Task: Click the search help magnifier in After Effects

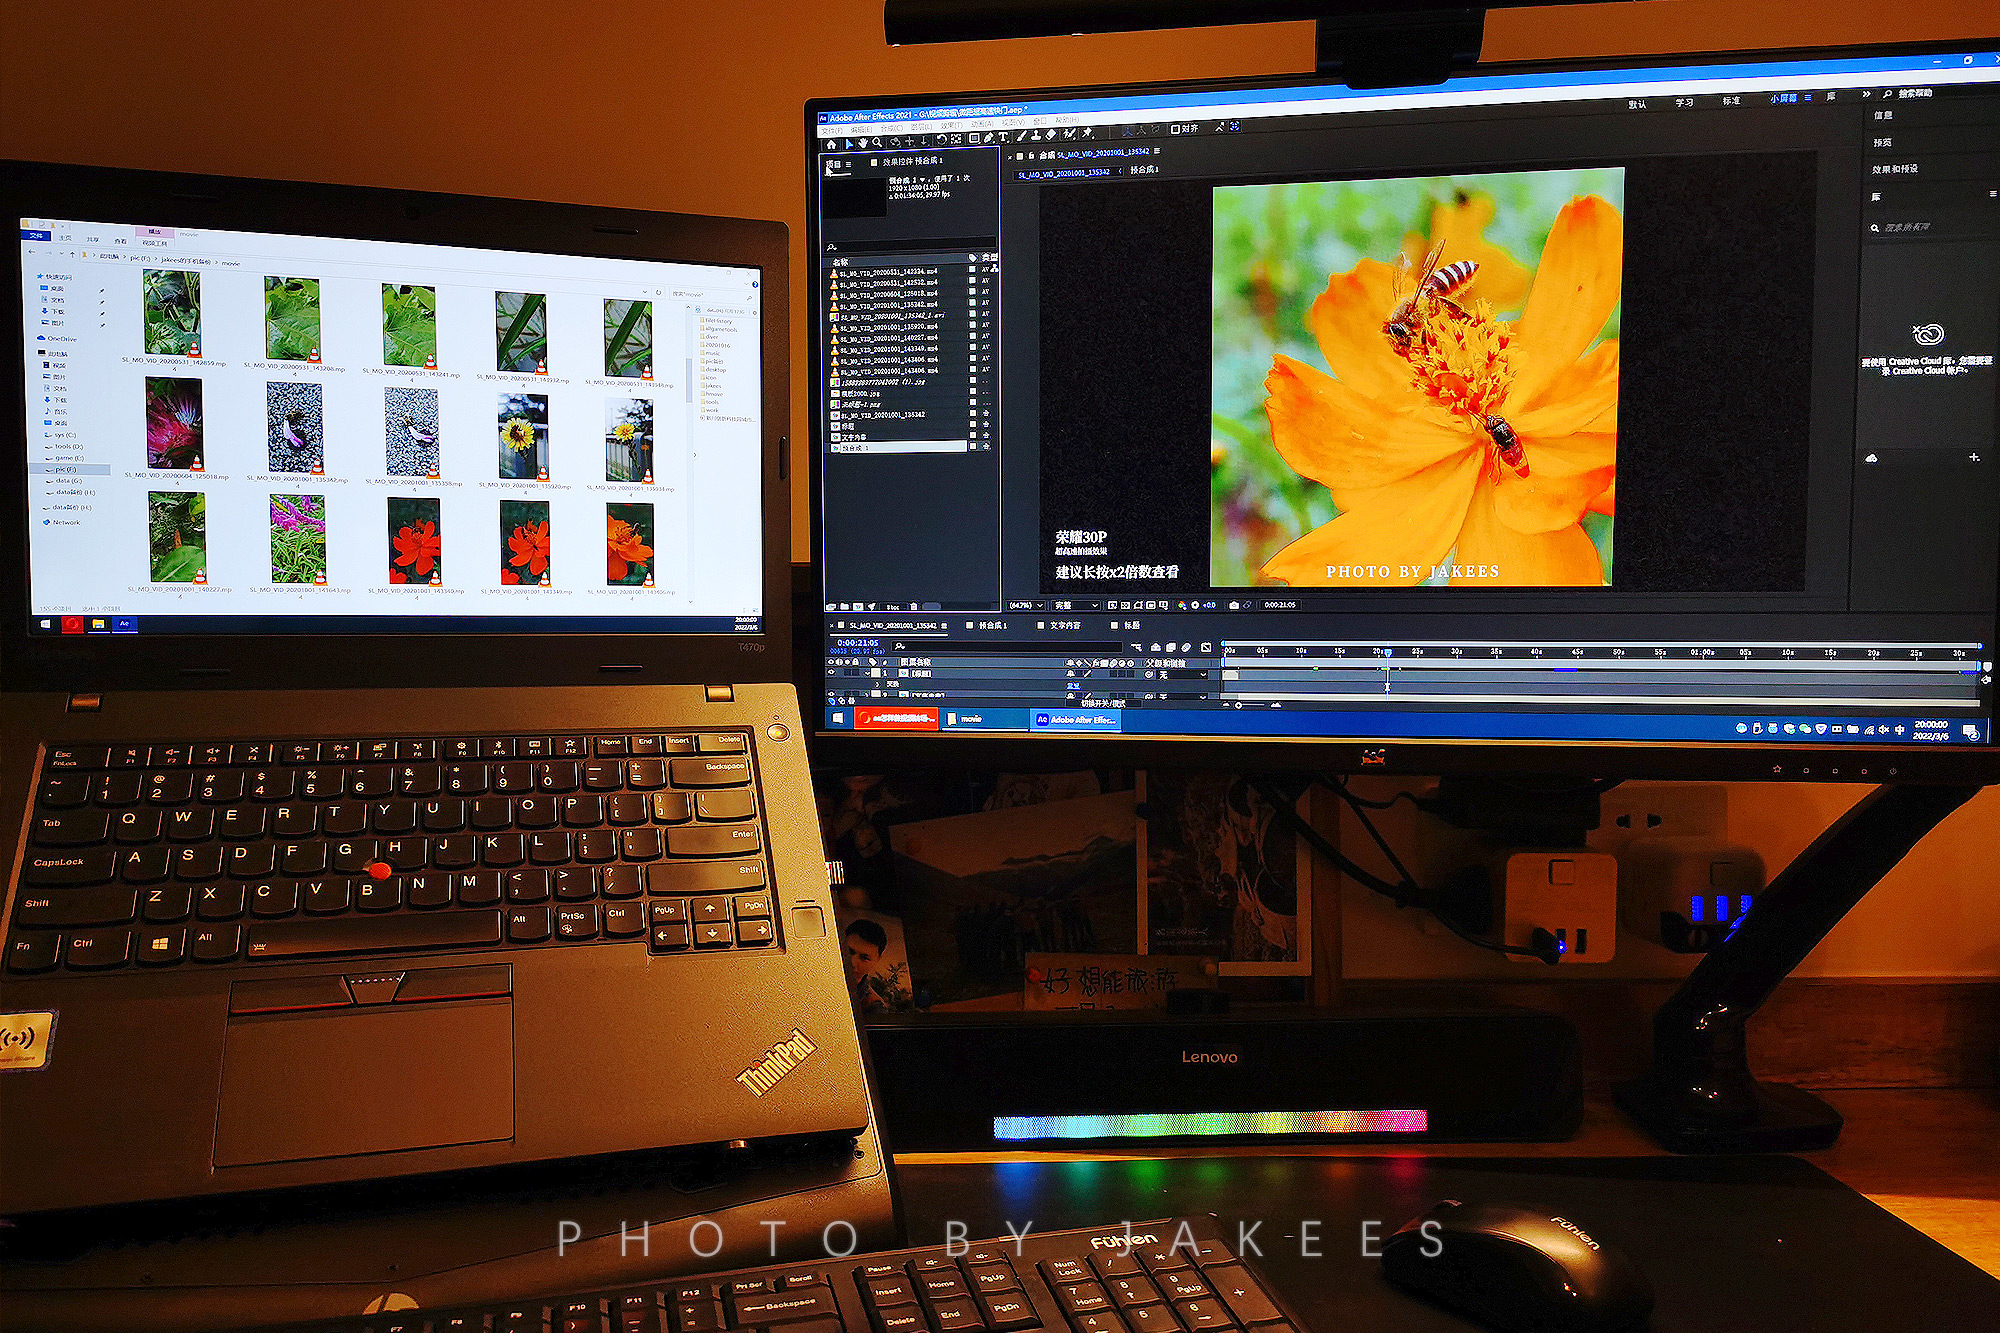Action: pos(1887,94)
